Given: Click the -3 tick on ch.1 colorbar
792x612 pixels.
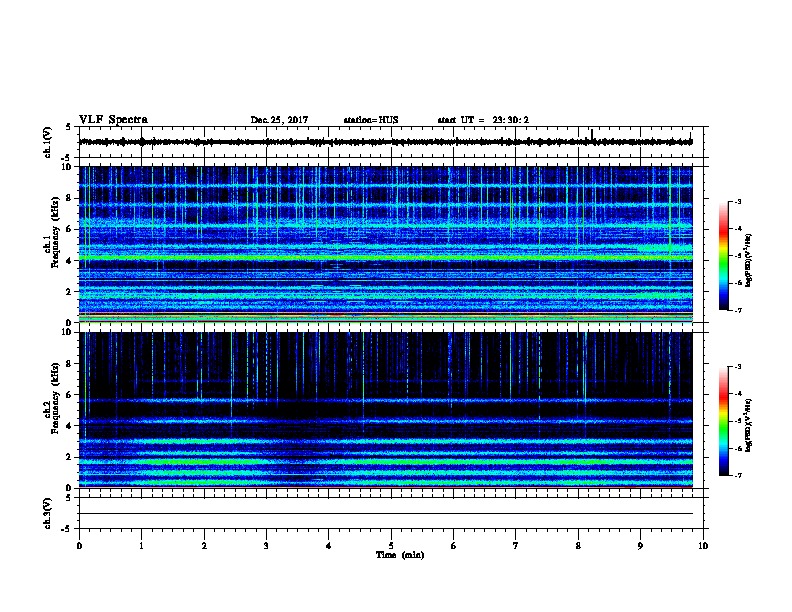Looking at the screenshot, I should [x=737, y=201].
